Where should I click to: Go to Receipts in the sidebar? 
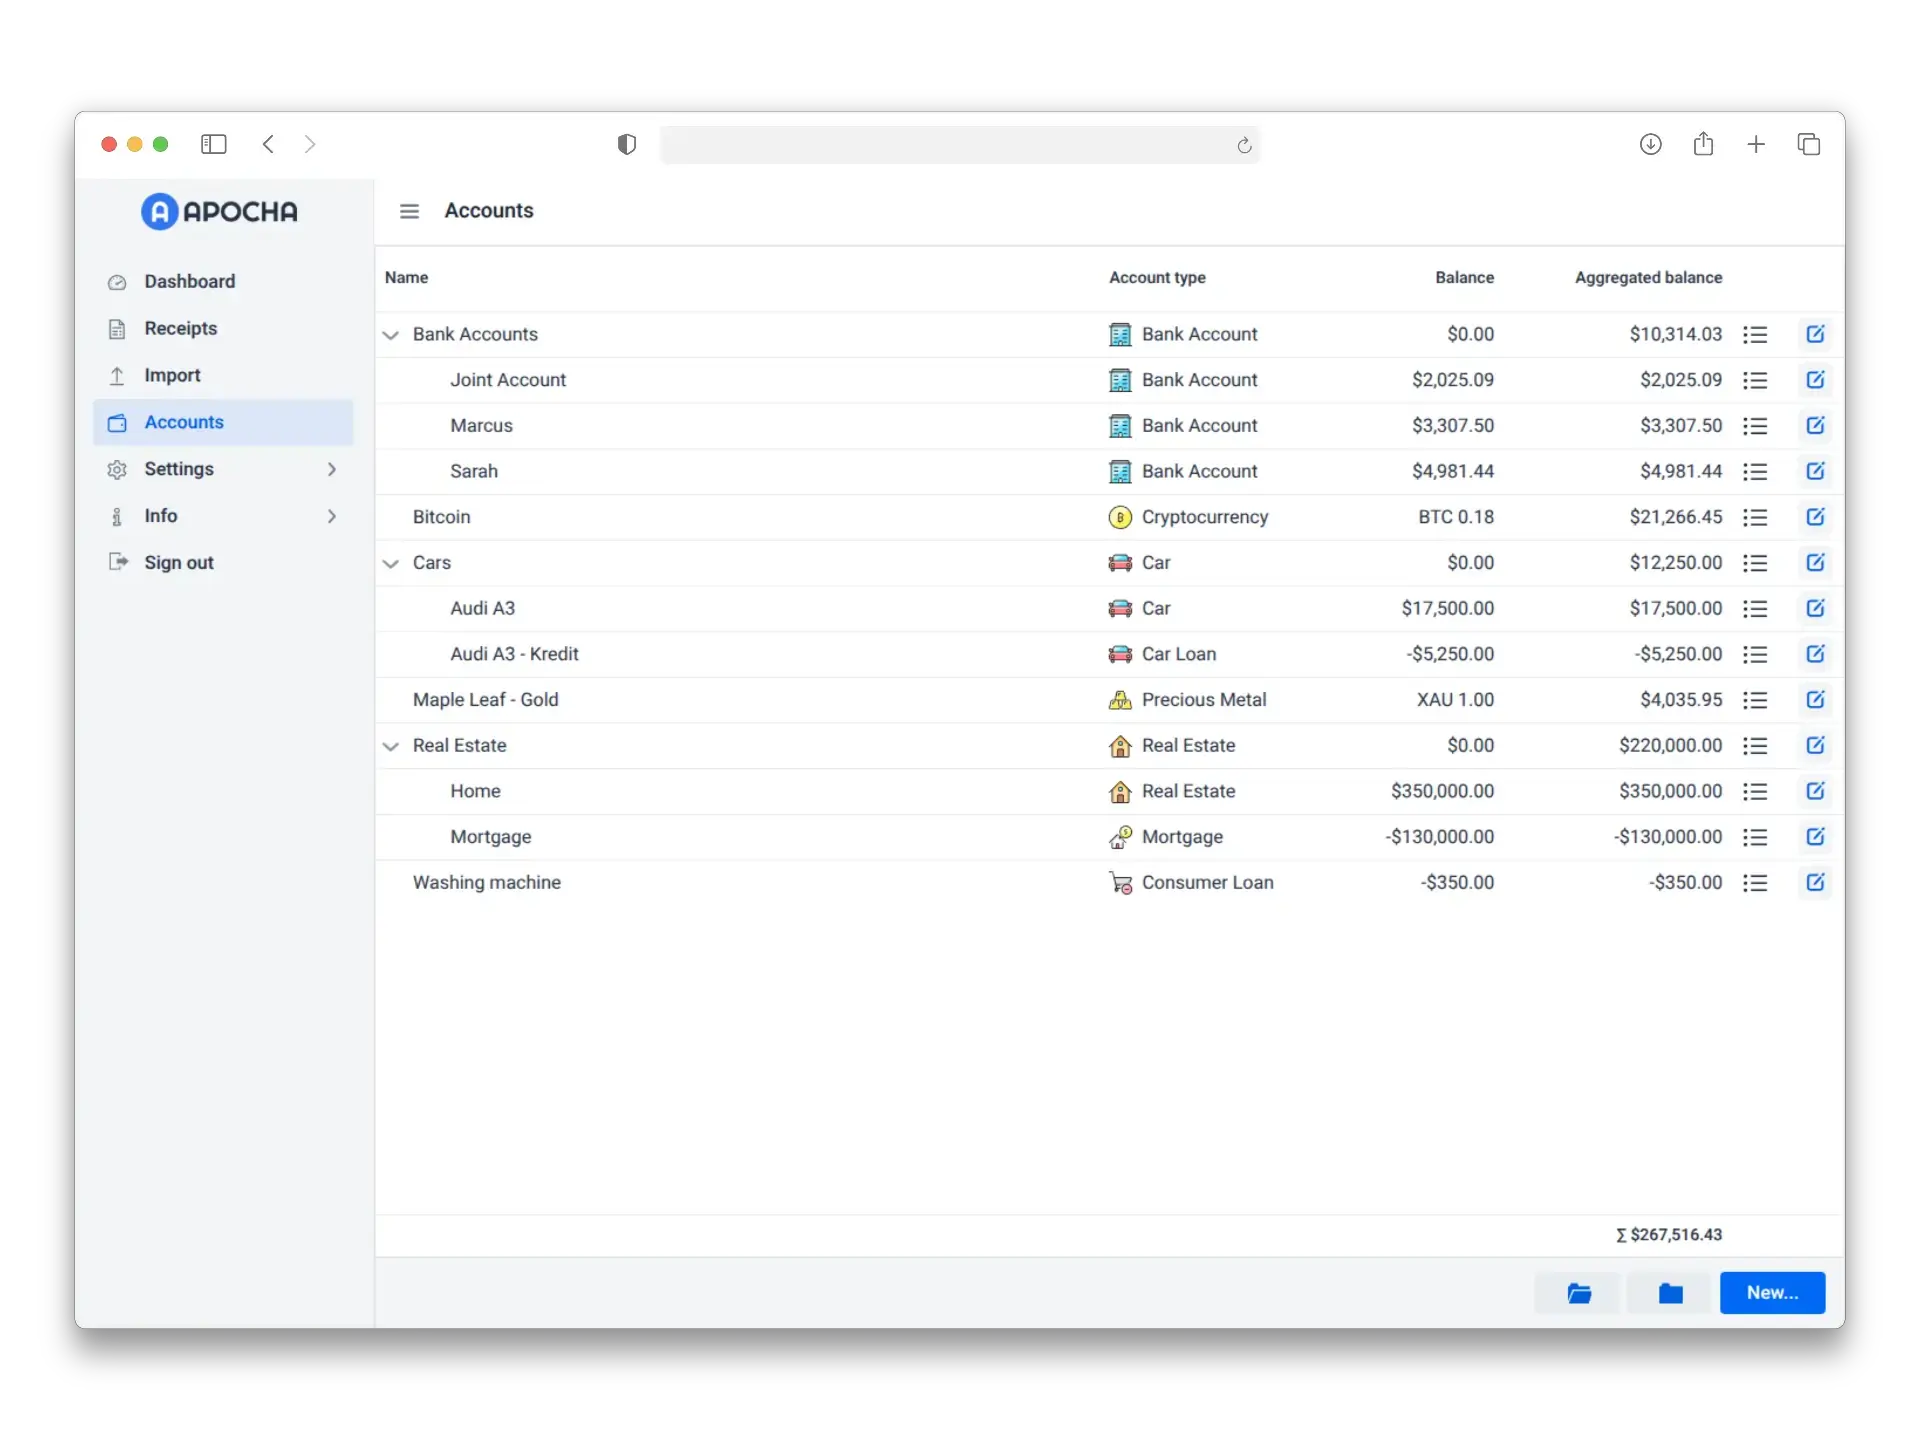pos(180,328)
